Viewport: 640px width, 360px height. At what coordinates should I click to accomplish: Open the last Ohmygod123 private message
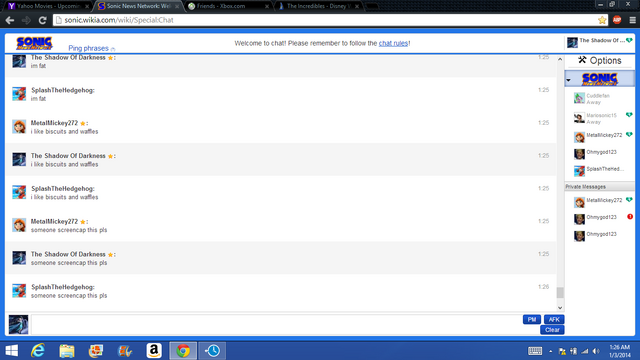(x=600, y=236)
